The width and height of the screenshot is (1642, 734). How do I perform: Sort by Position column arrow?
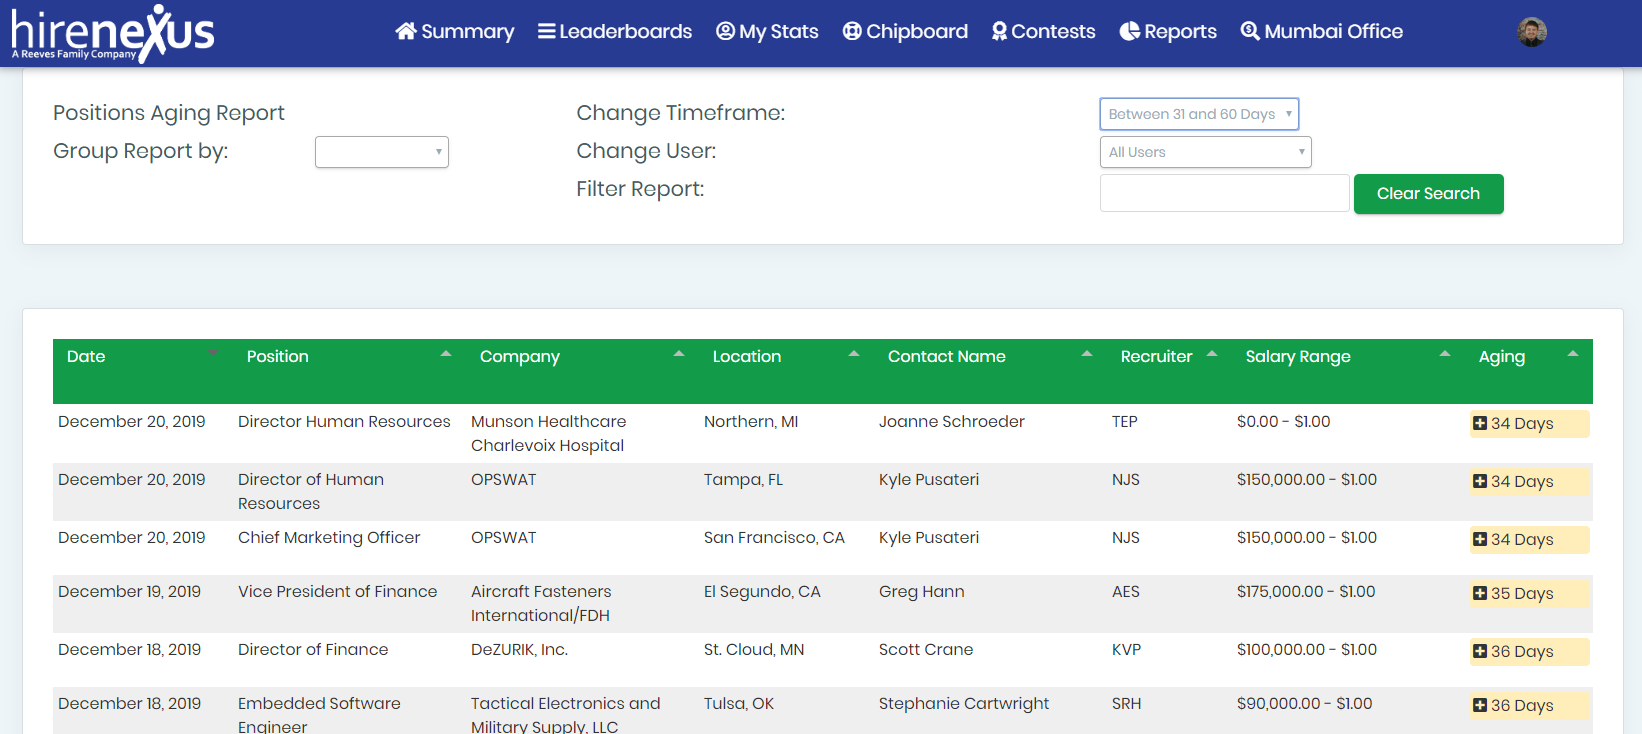click(x=446, y=353)
